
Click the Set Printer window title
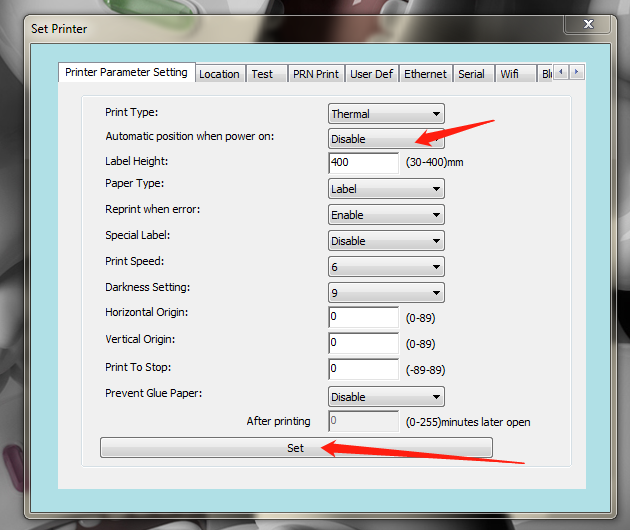[x=59, y=29]
